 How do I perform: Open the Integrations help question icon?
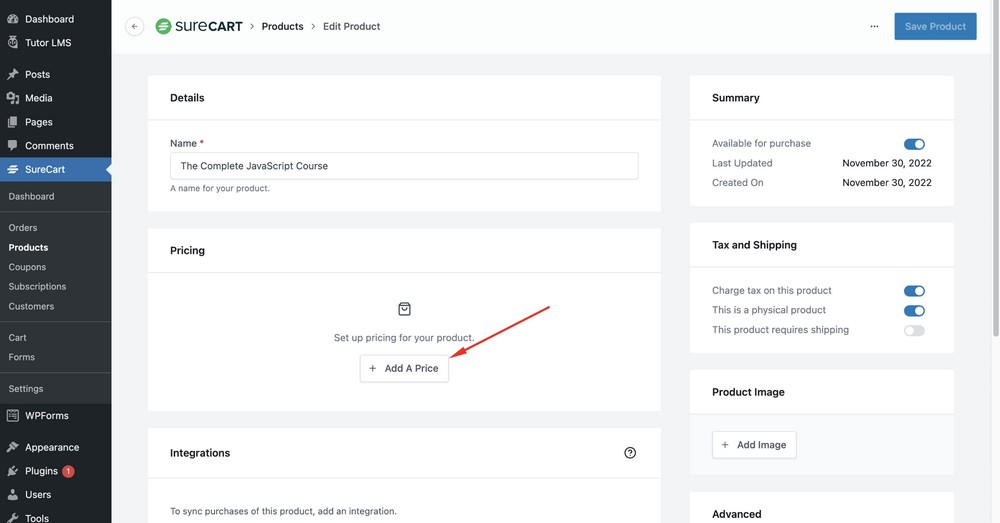click(630, 453)
